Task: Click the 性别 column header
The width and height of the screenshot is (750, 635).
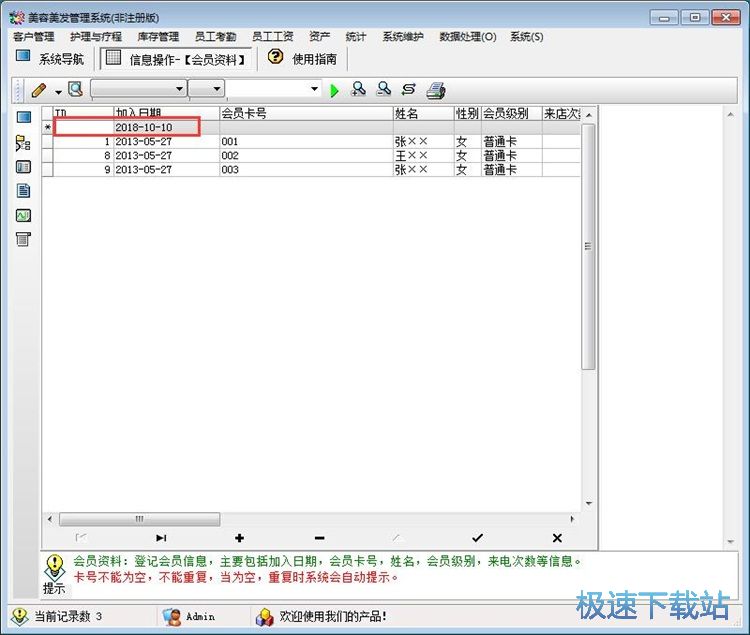Action: (x=467, y=113)
